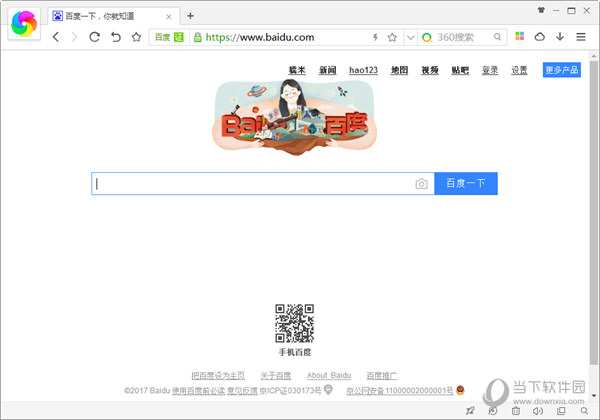This screenshot has height=420, width=600.
Task: Focus the Baidu search input field
Action: click(250, 184)
